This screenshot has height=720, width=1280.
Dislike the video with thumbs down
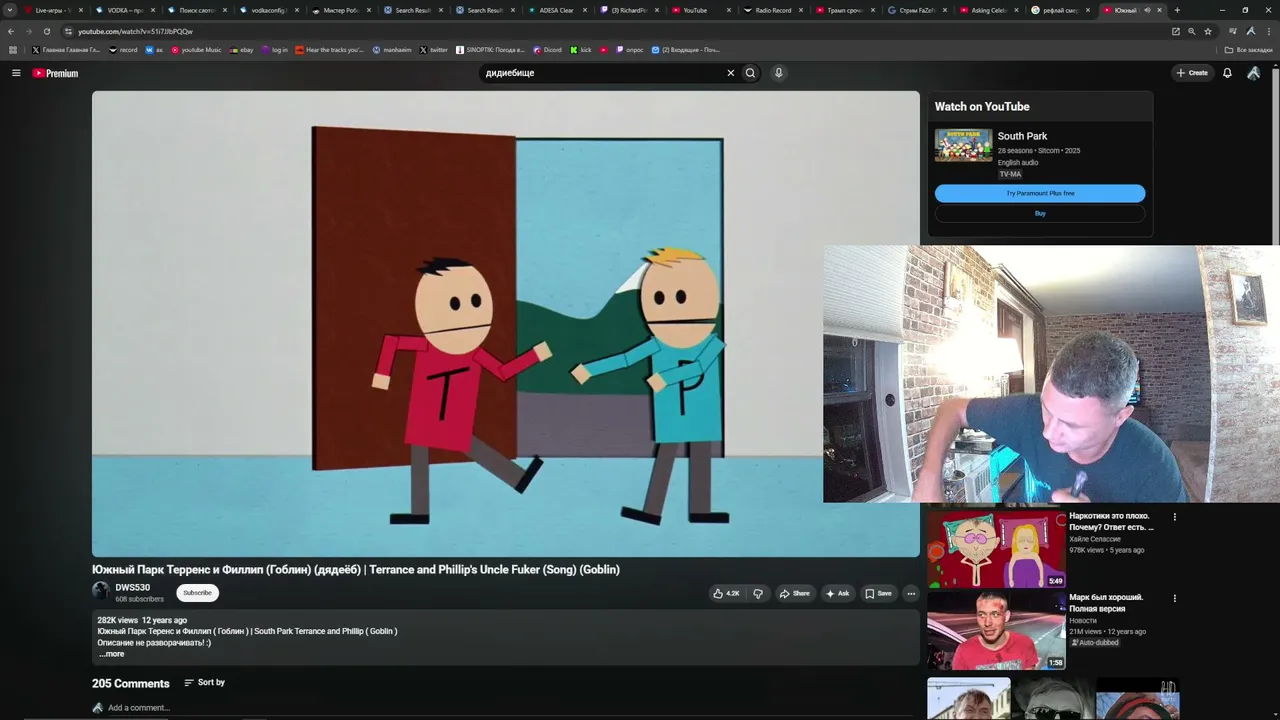[x=758, y=593]
